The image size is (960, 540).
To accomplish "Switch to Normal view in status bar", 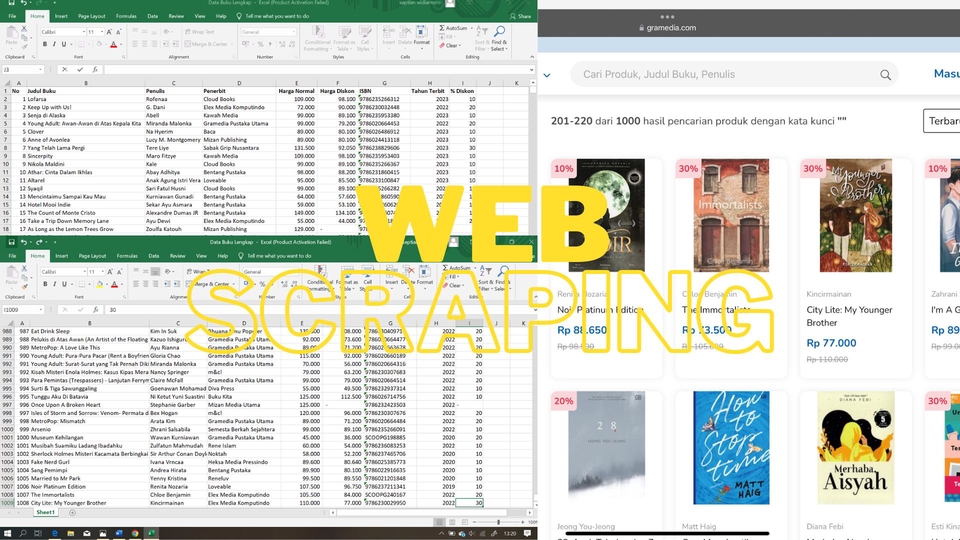I will [439, 522].
